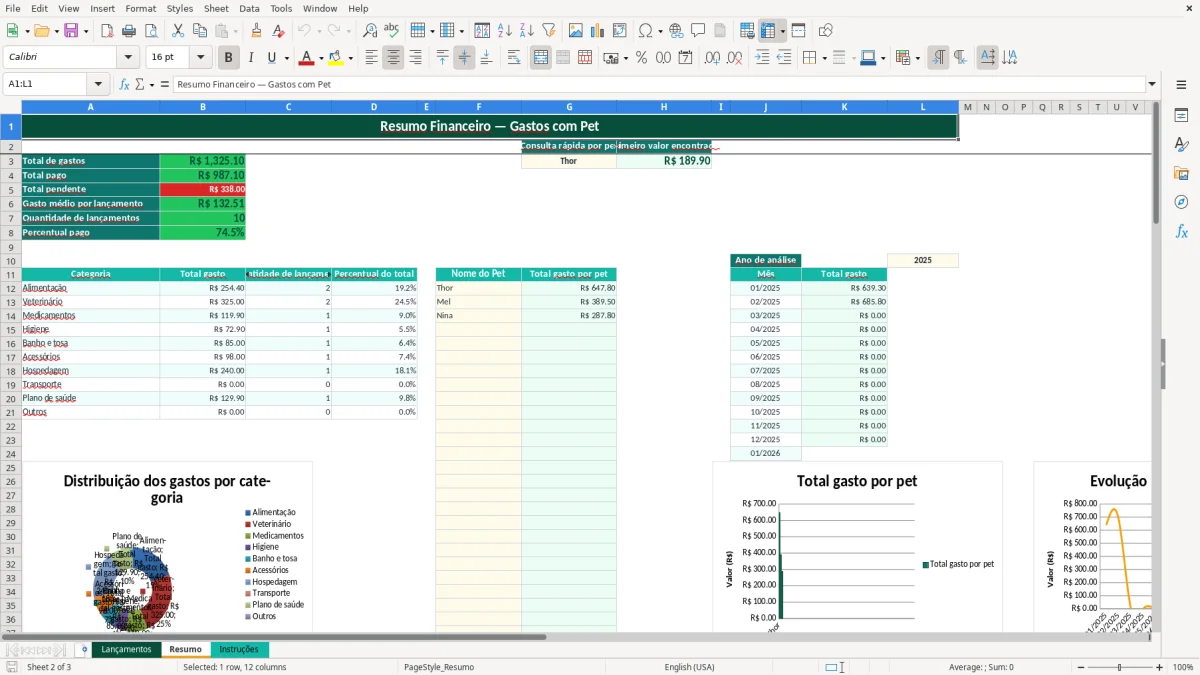Click the formula equals button

coord(164,84)
